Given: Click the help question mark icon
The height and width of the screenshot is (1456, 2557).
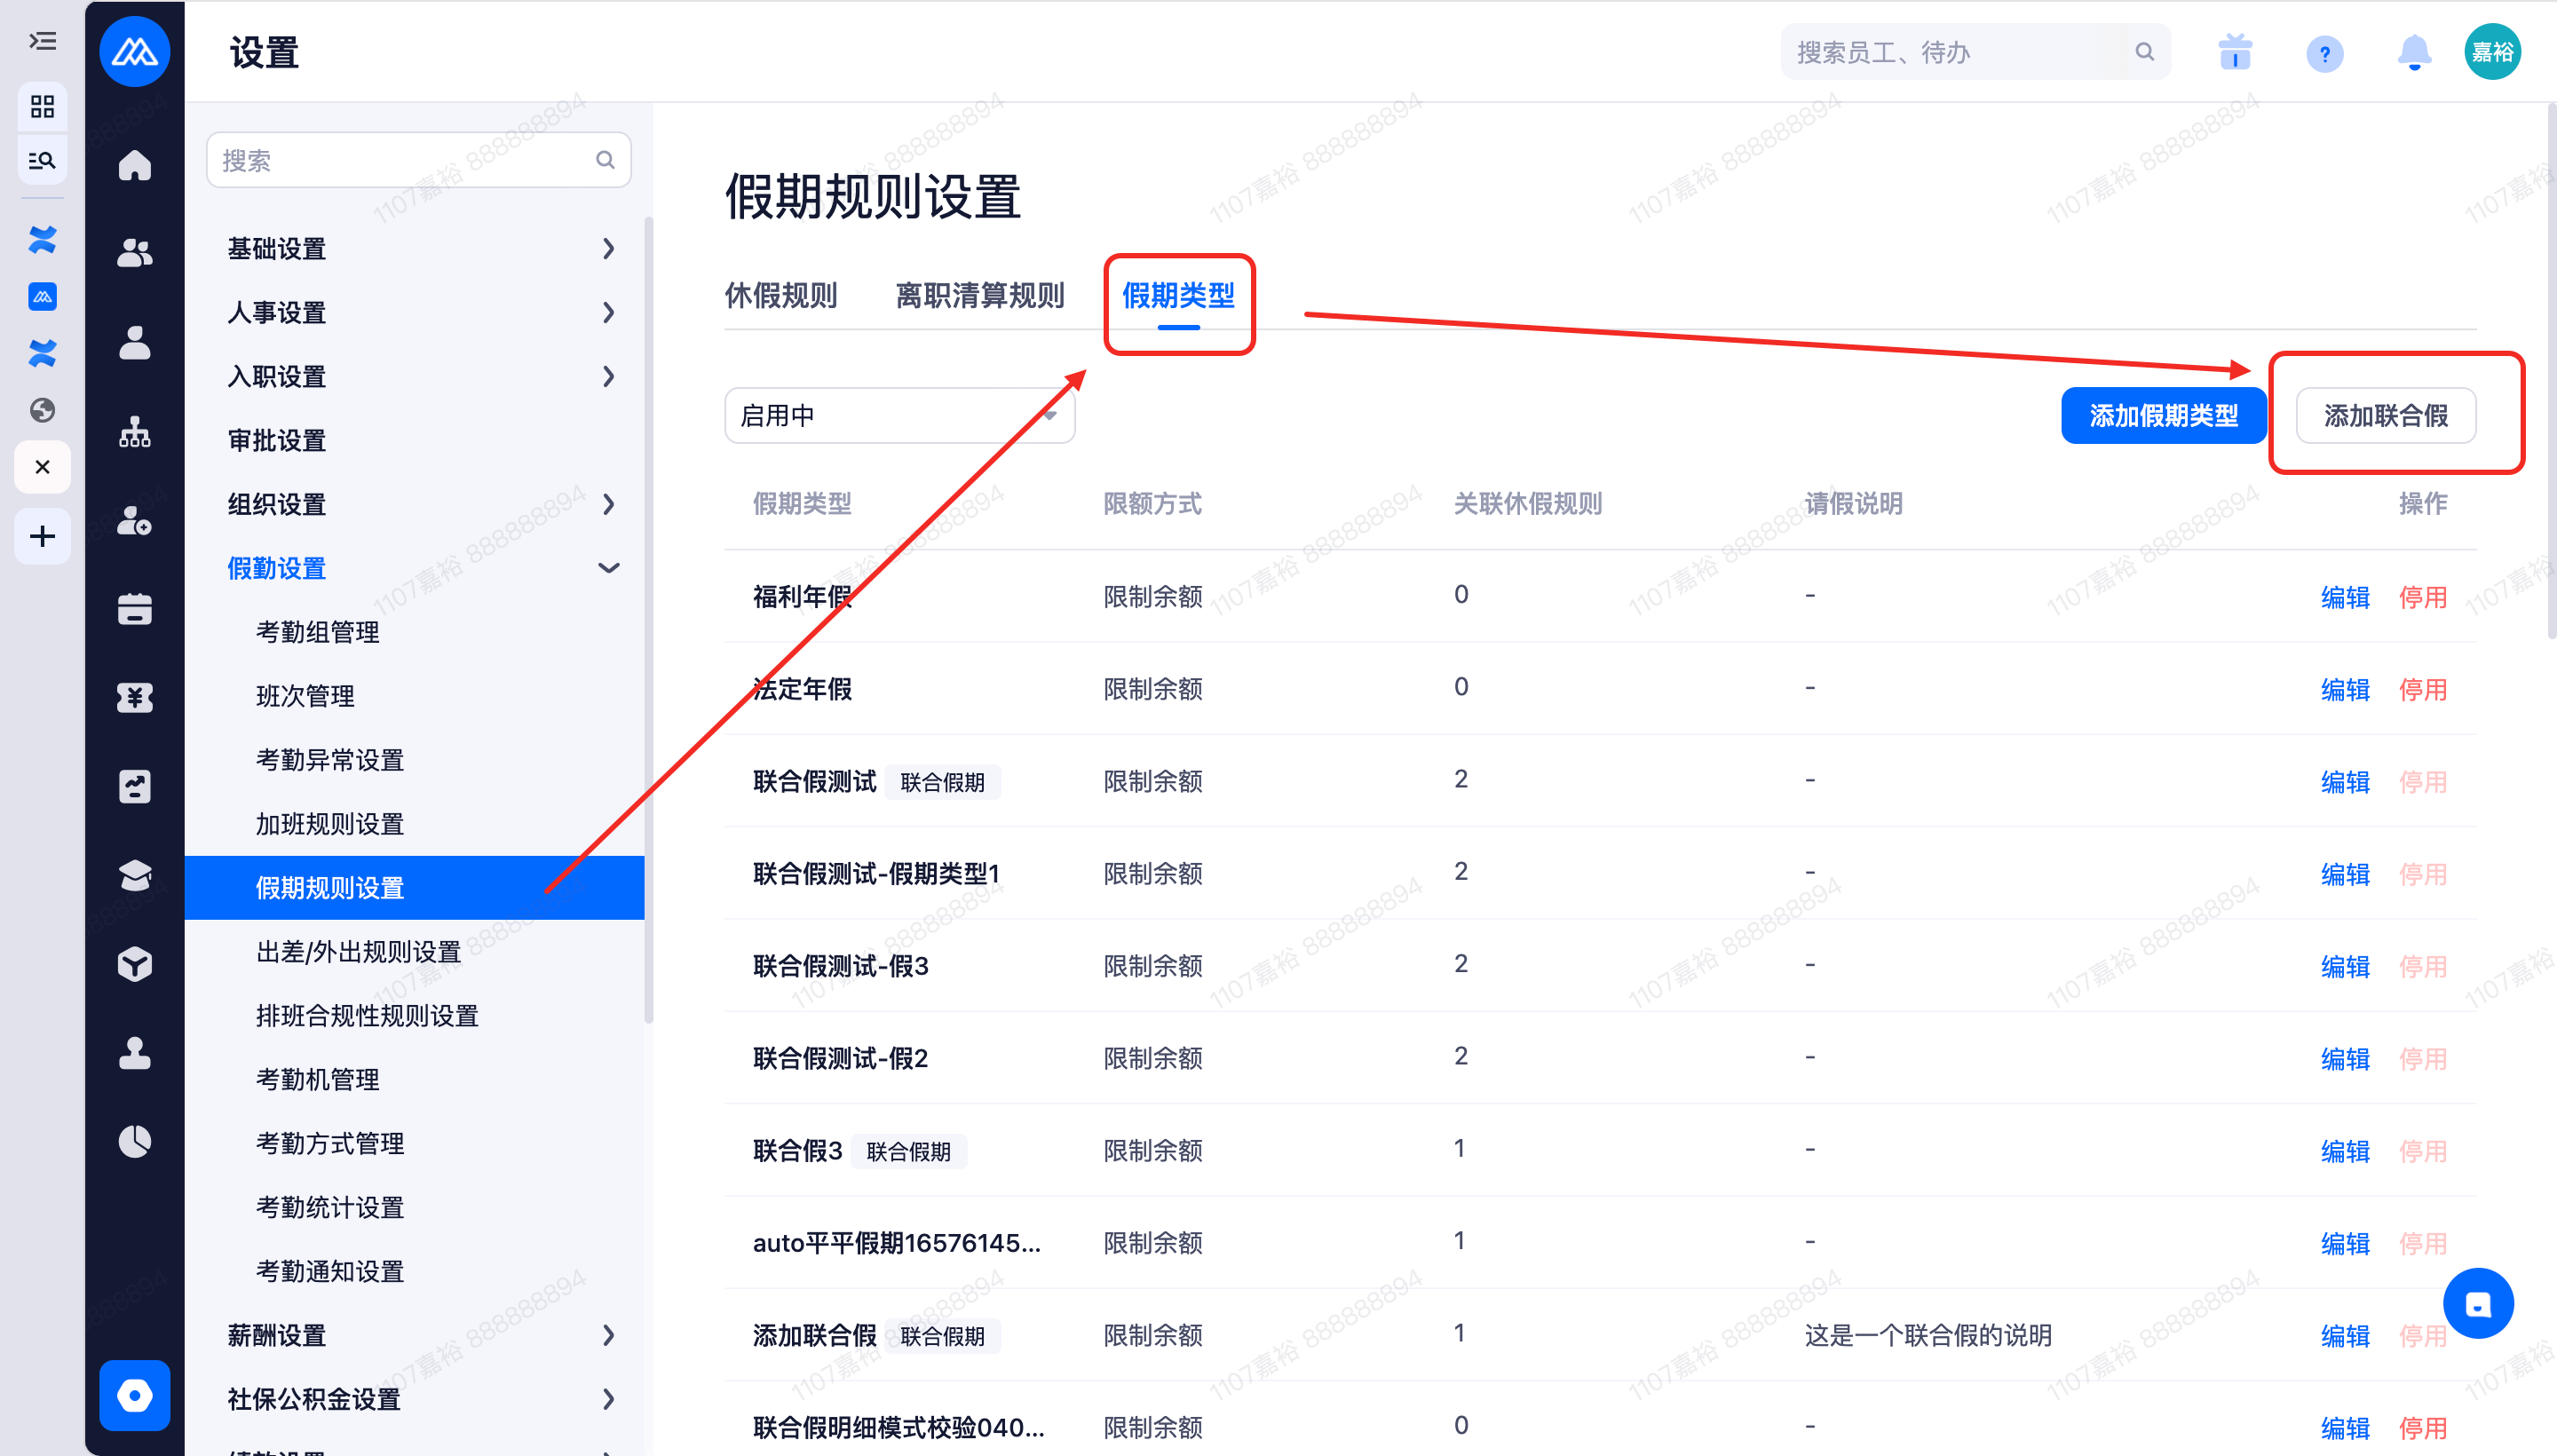Looking at the screenshot, I should click(x=2324, y=53).
